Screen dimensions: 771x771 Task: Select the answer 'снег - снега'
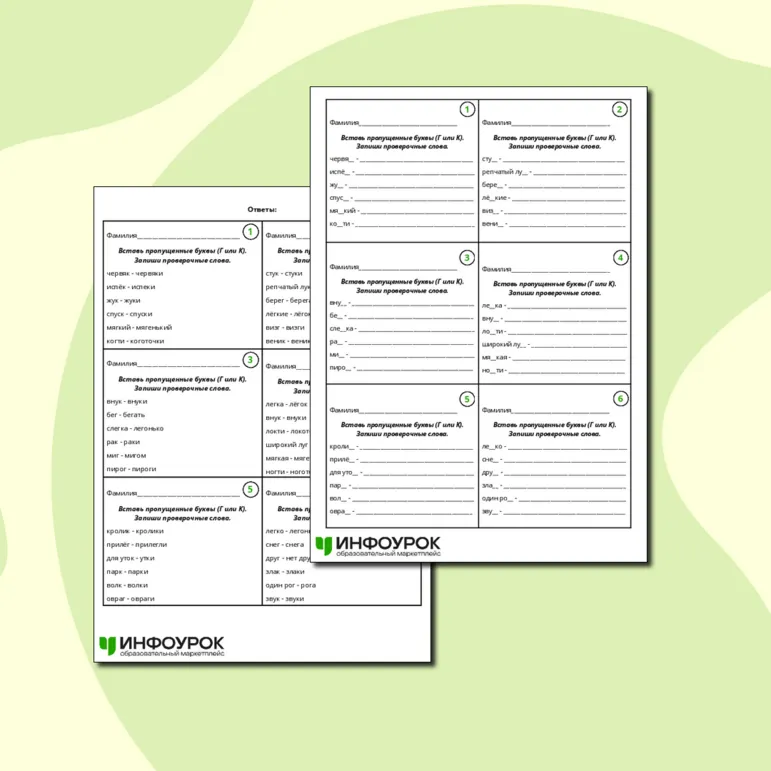pyautogui.click(x=285, y=545)
